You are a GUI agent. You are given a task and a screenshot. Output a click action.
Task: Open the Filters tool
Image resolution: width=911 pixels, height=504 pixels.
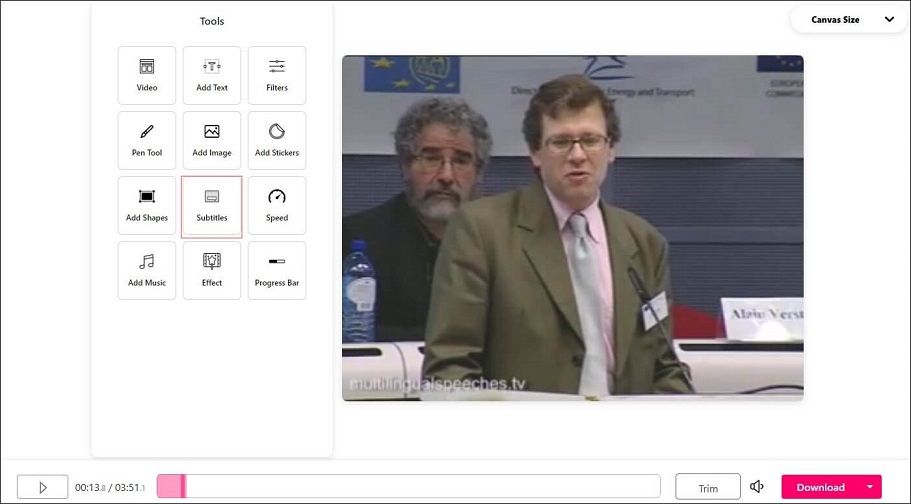point(277,76)
